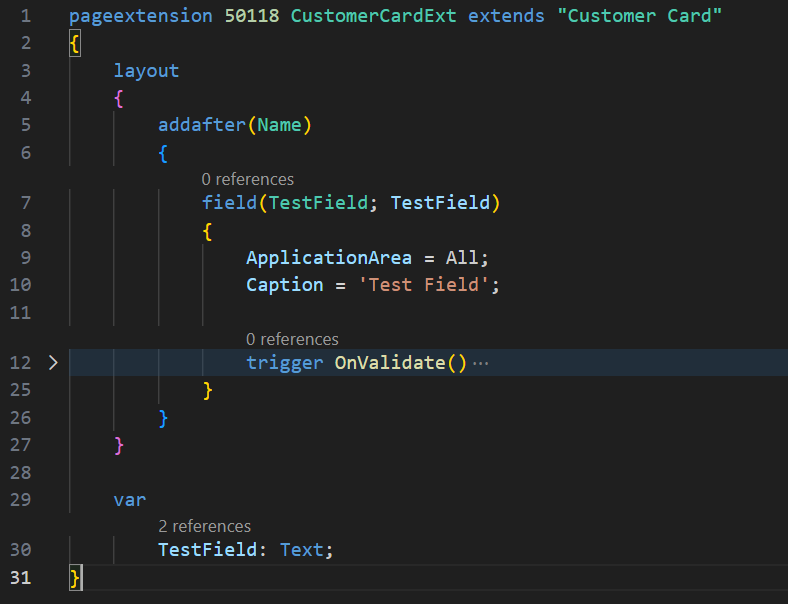Click line number 12 in gutter
This screenshot has height=604, width=788.
pyautogui.click(x=20, y=363)
